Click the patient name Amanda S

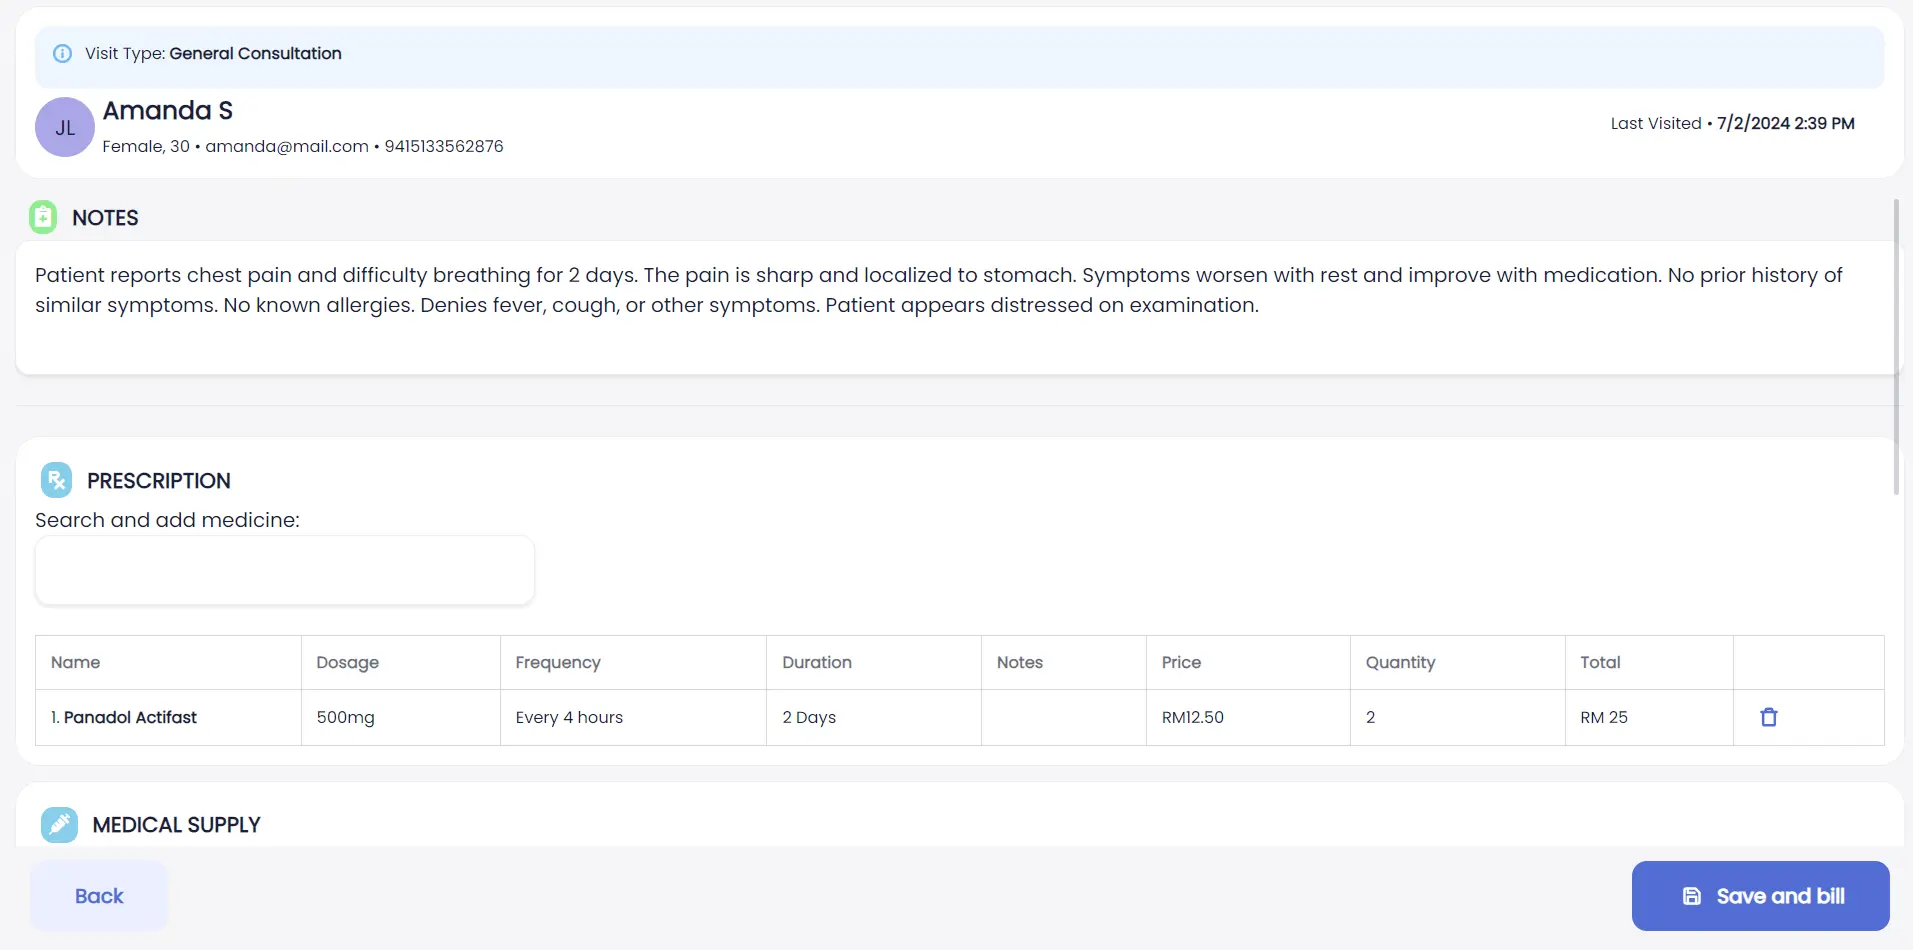coord(168,110)
